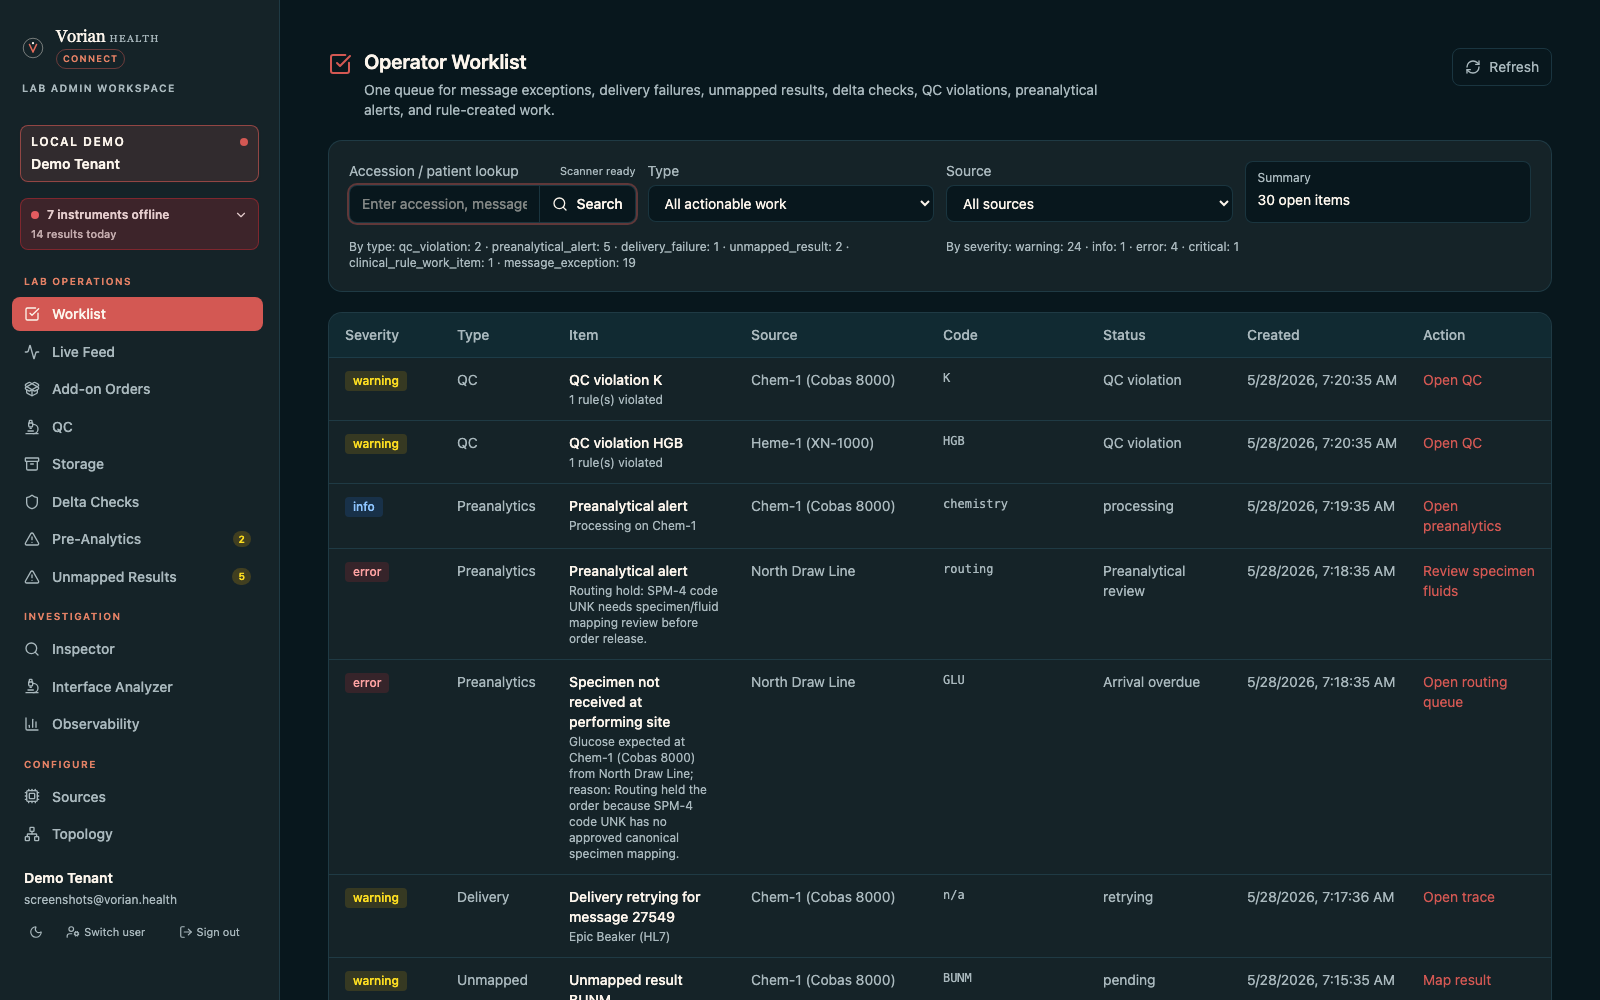Click the GLU code cell

[x=954, y=680]
